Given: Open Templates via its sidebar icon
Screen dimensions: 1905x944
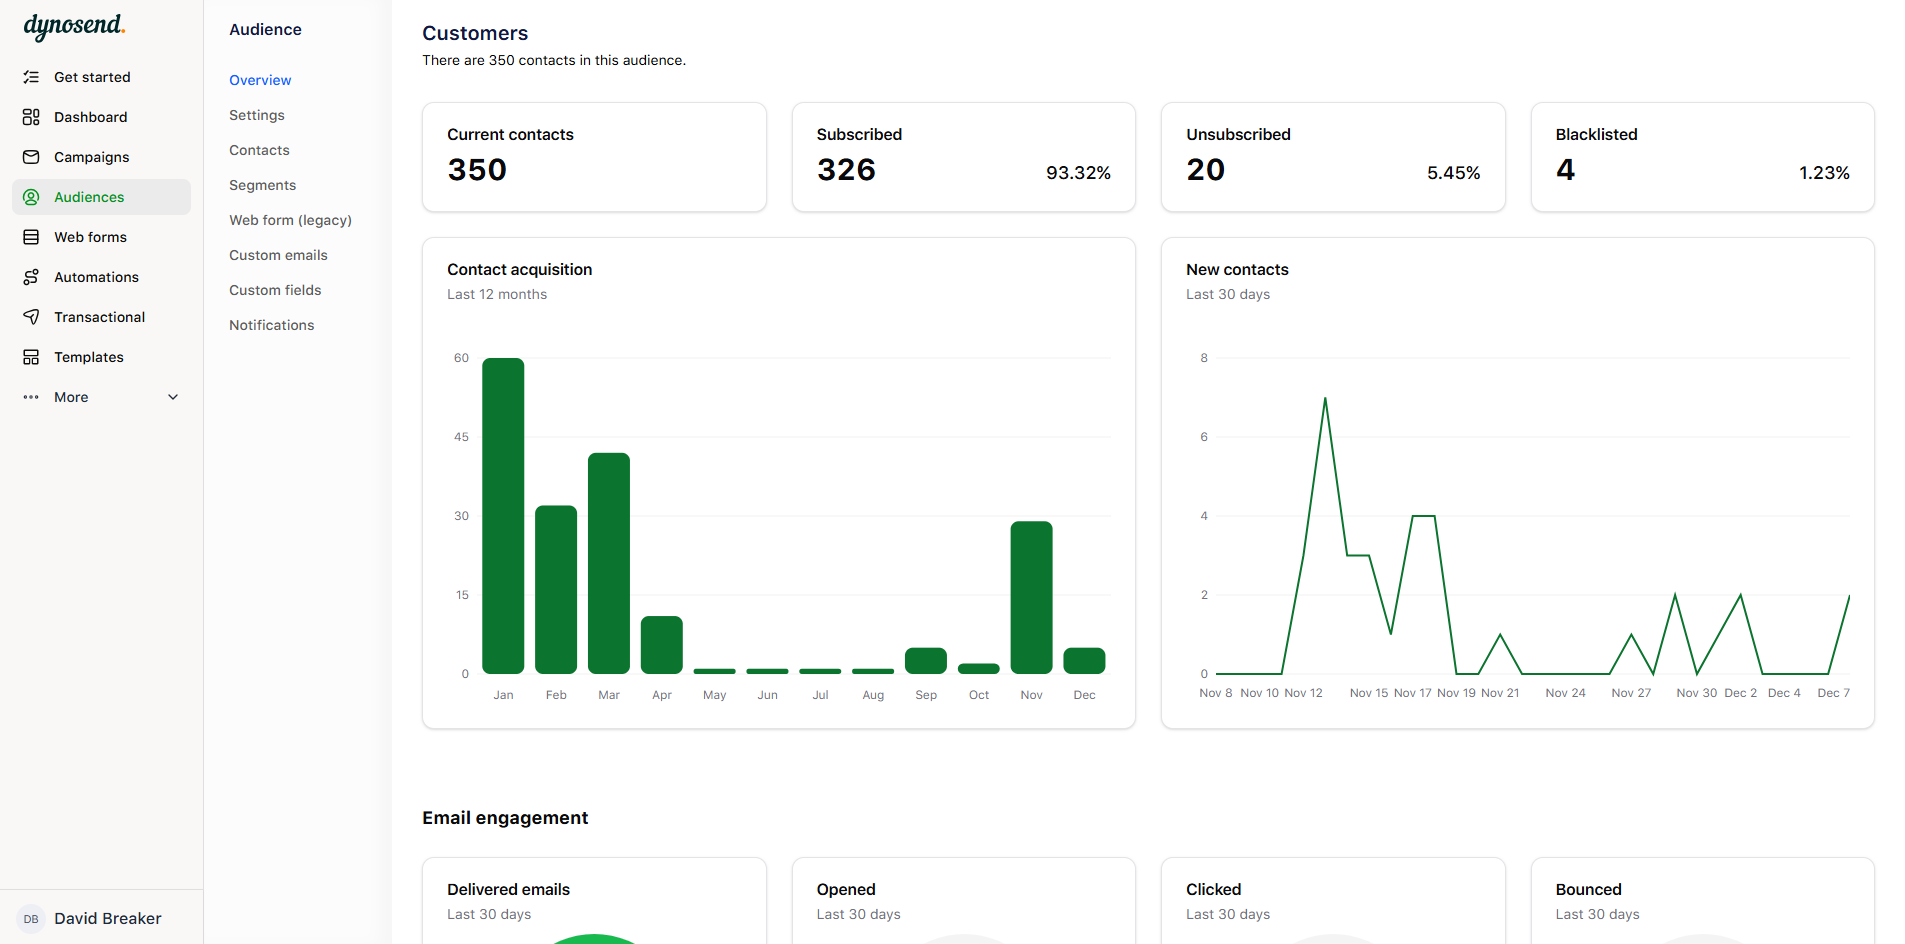Looking at the screenshot, I should point(31,356).
